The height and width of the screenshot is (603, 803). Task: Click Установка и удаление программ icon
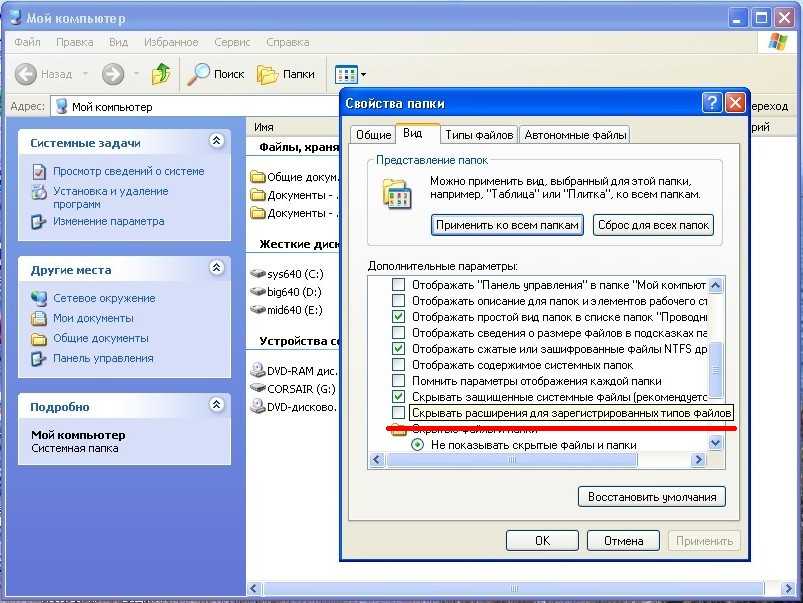(x=39, y=192)
